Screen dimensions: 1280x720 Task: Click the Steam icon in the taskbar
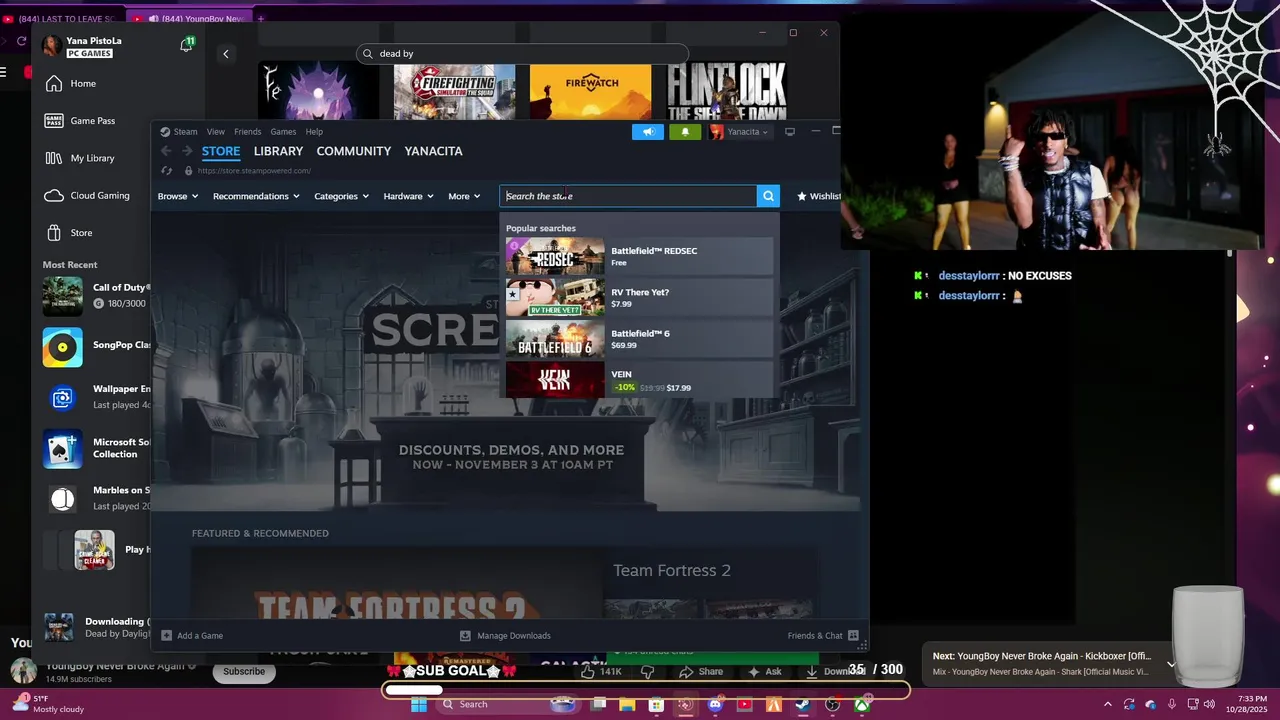803,705
